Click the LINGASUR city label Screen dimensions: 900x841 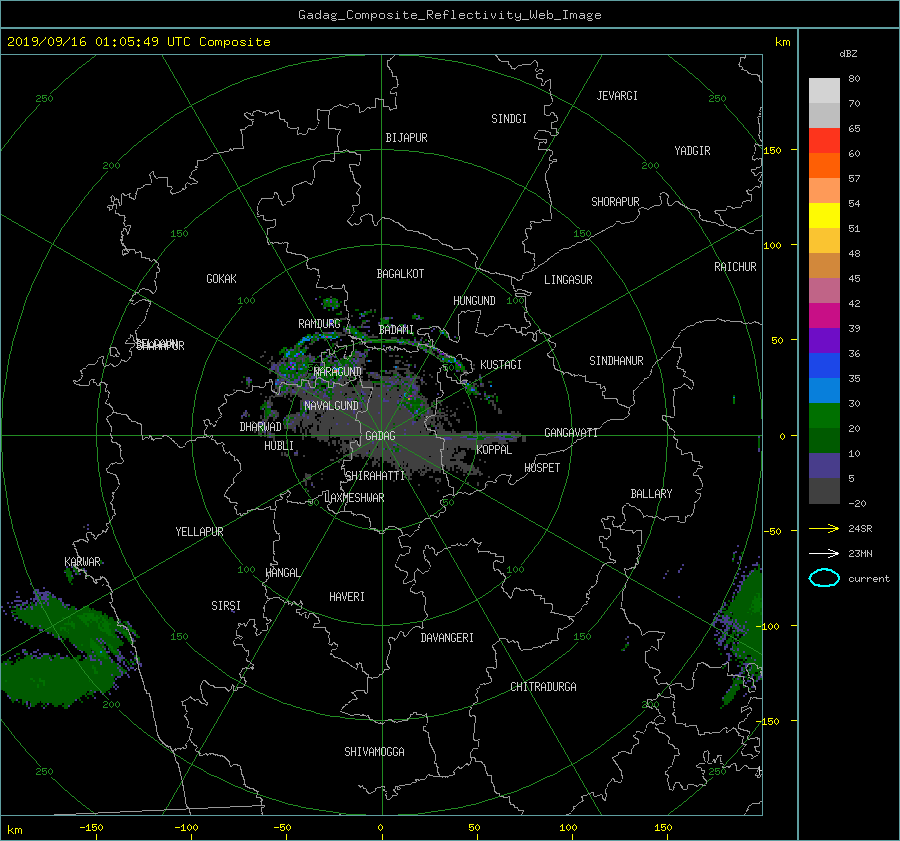coord(568,280)
